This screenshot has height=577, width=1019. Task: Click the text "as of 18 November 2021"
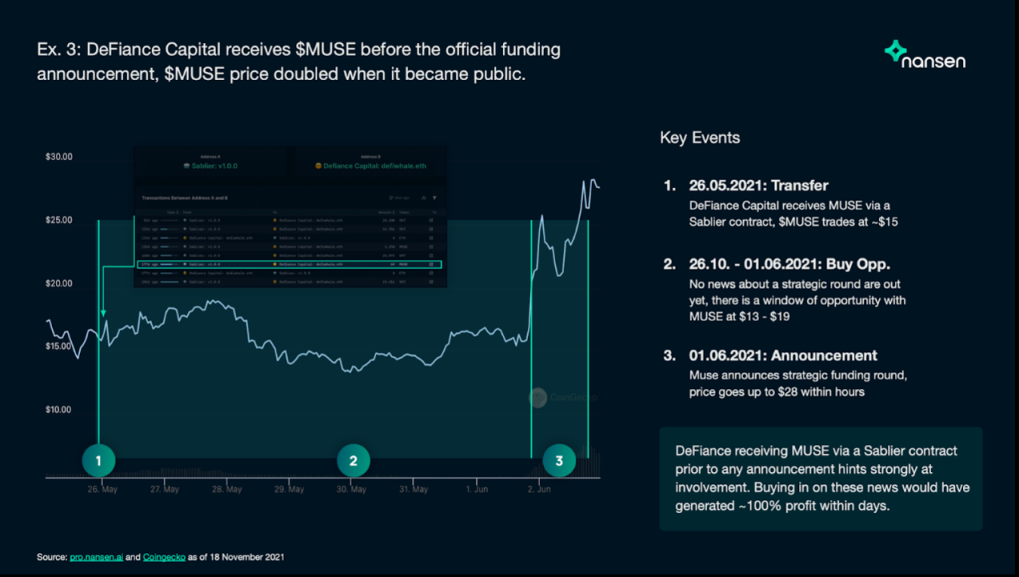pos(236,557)
